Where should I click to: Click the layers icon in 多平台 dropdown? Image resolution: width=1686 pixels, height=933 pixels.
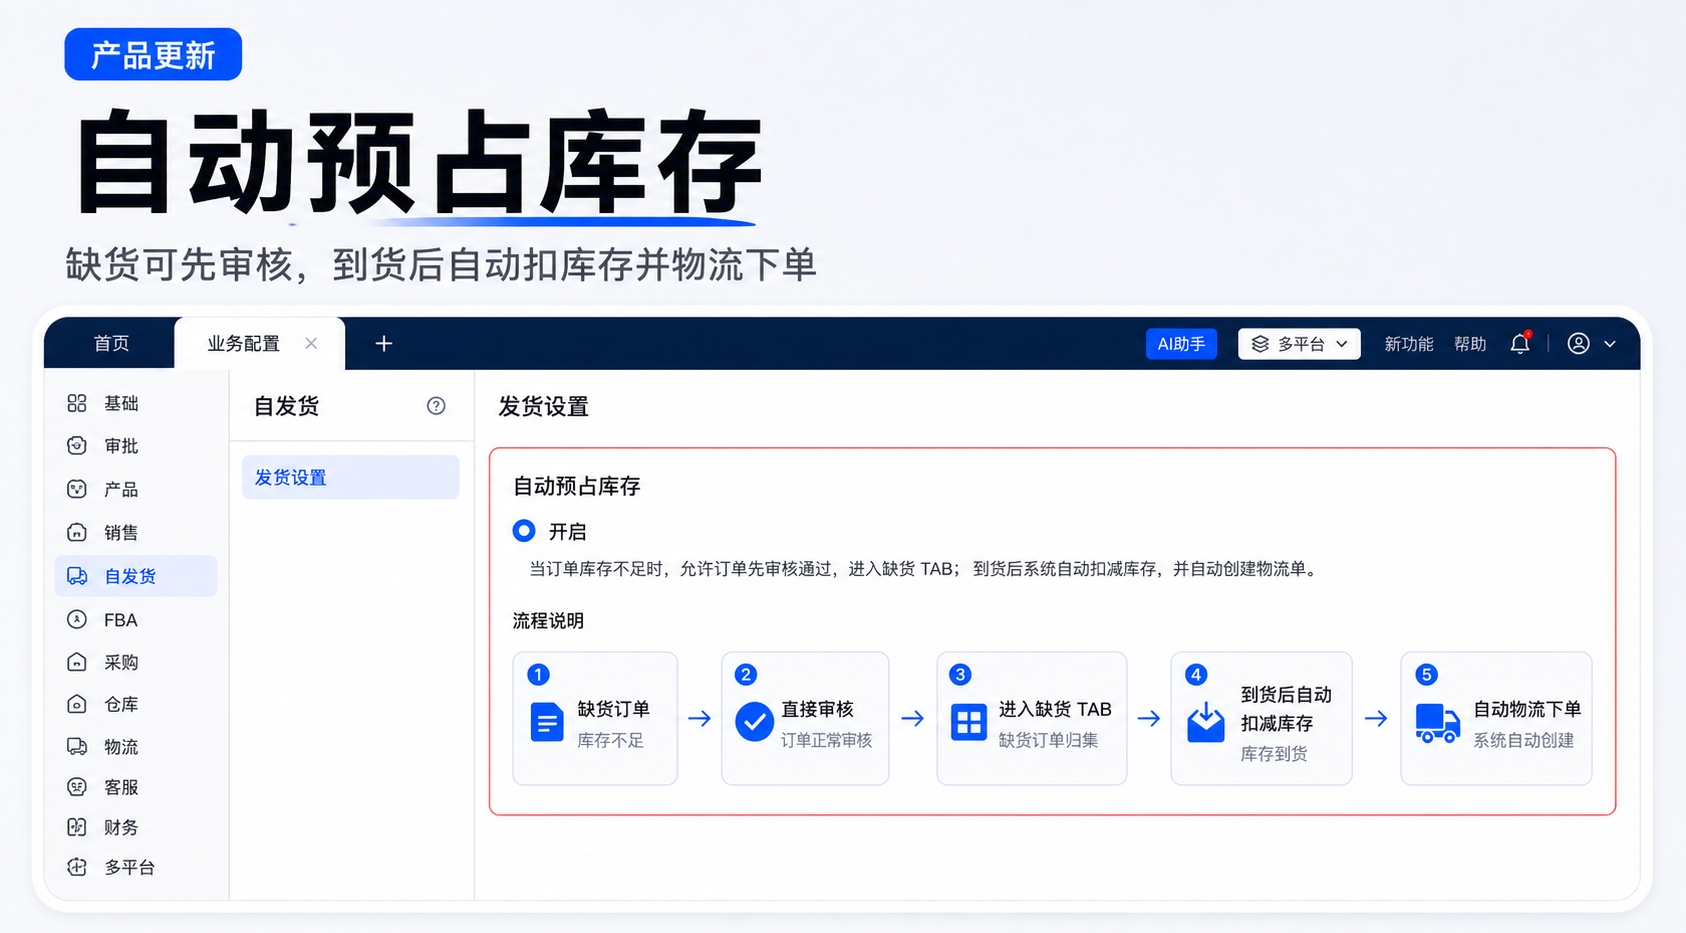1260,344
